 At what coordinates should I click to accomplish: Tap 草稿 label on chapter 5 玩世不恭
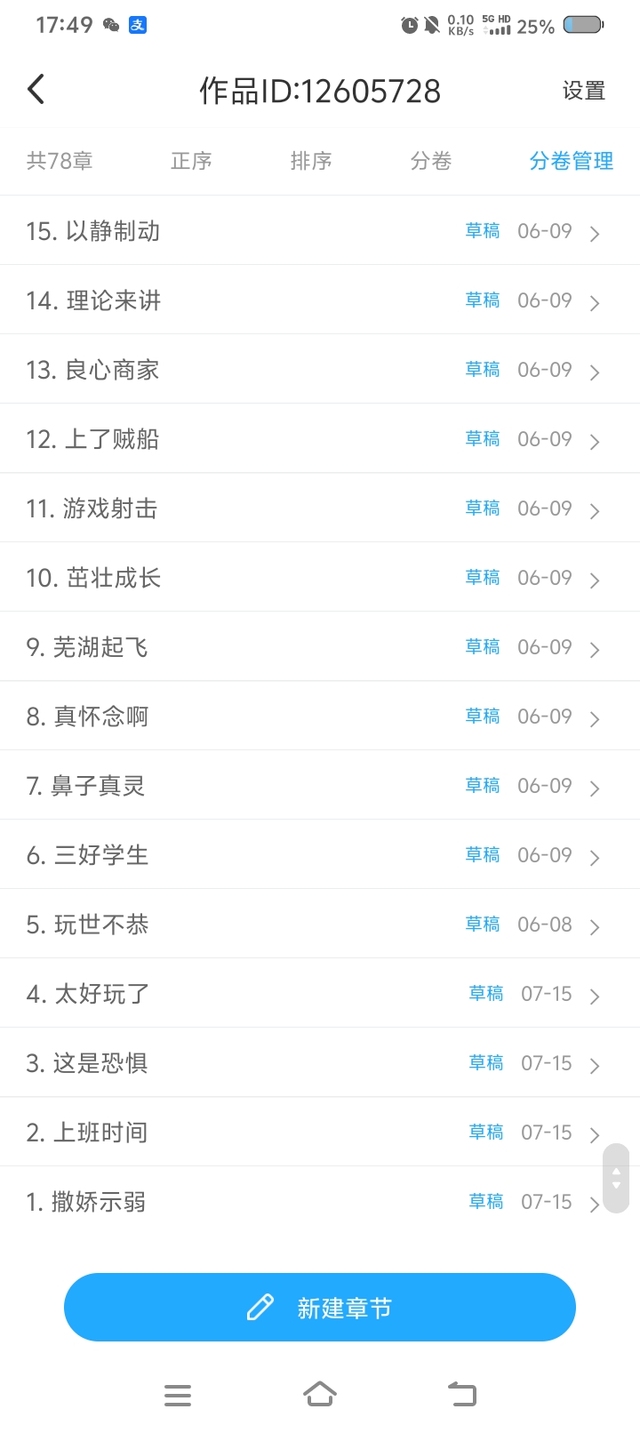click(x=482, y=924)
